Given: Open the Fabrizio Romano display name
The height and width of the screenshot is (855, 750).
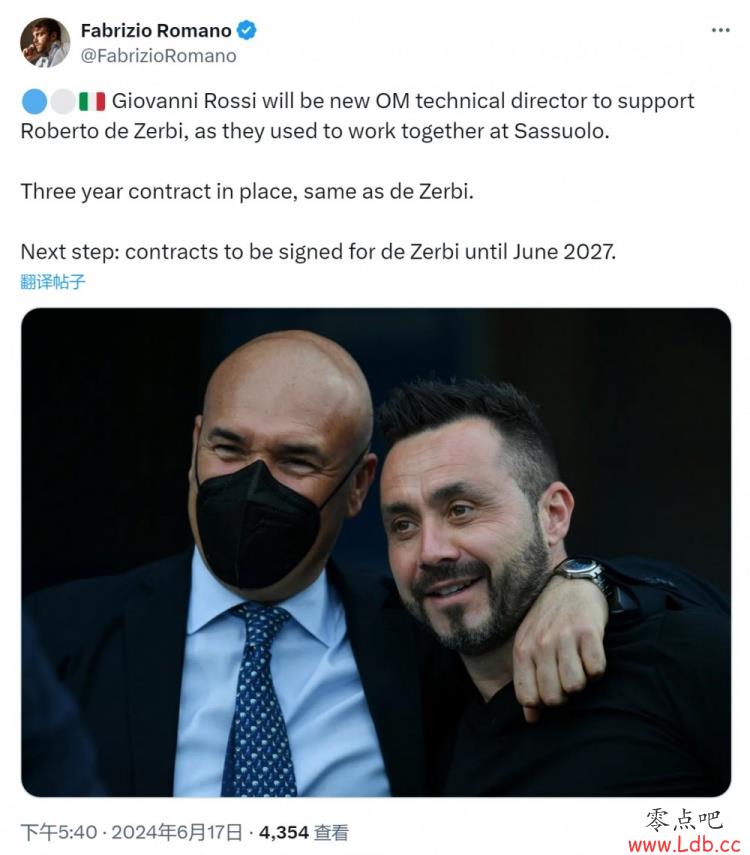Looking at the screenshot, I should point(156,31).
